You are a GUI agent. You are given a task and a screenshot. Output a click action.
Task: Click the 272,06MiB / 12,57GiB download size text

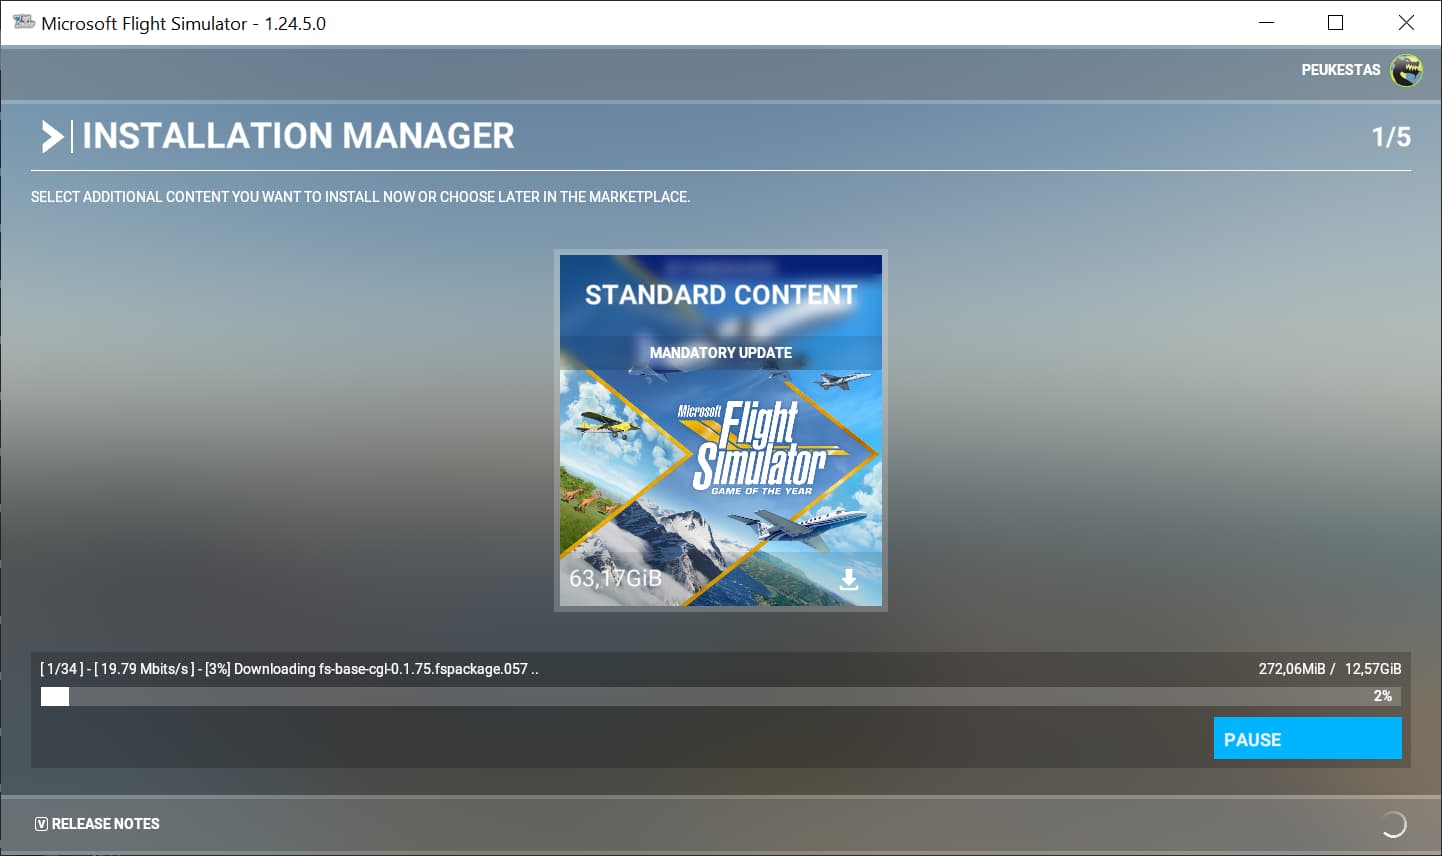(x=1330, y=669)
